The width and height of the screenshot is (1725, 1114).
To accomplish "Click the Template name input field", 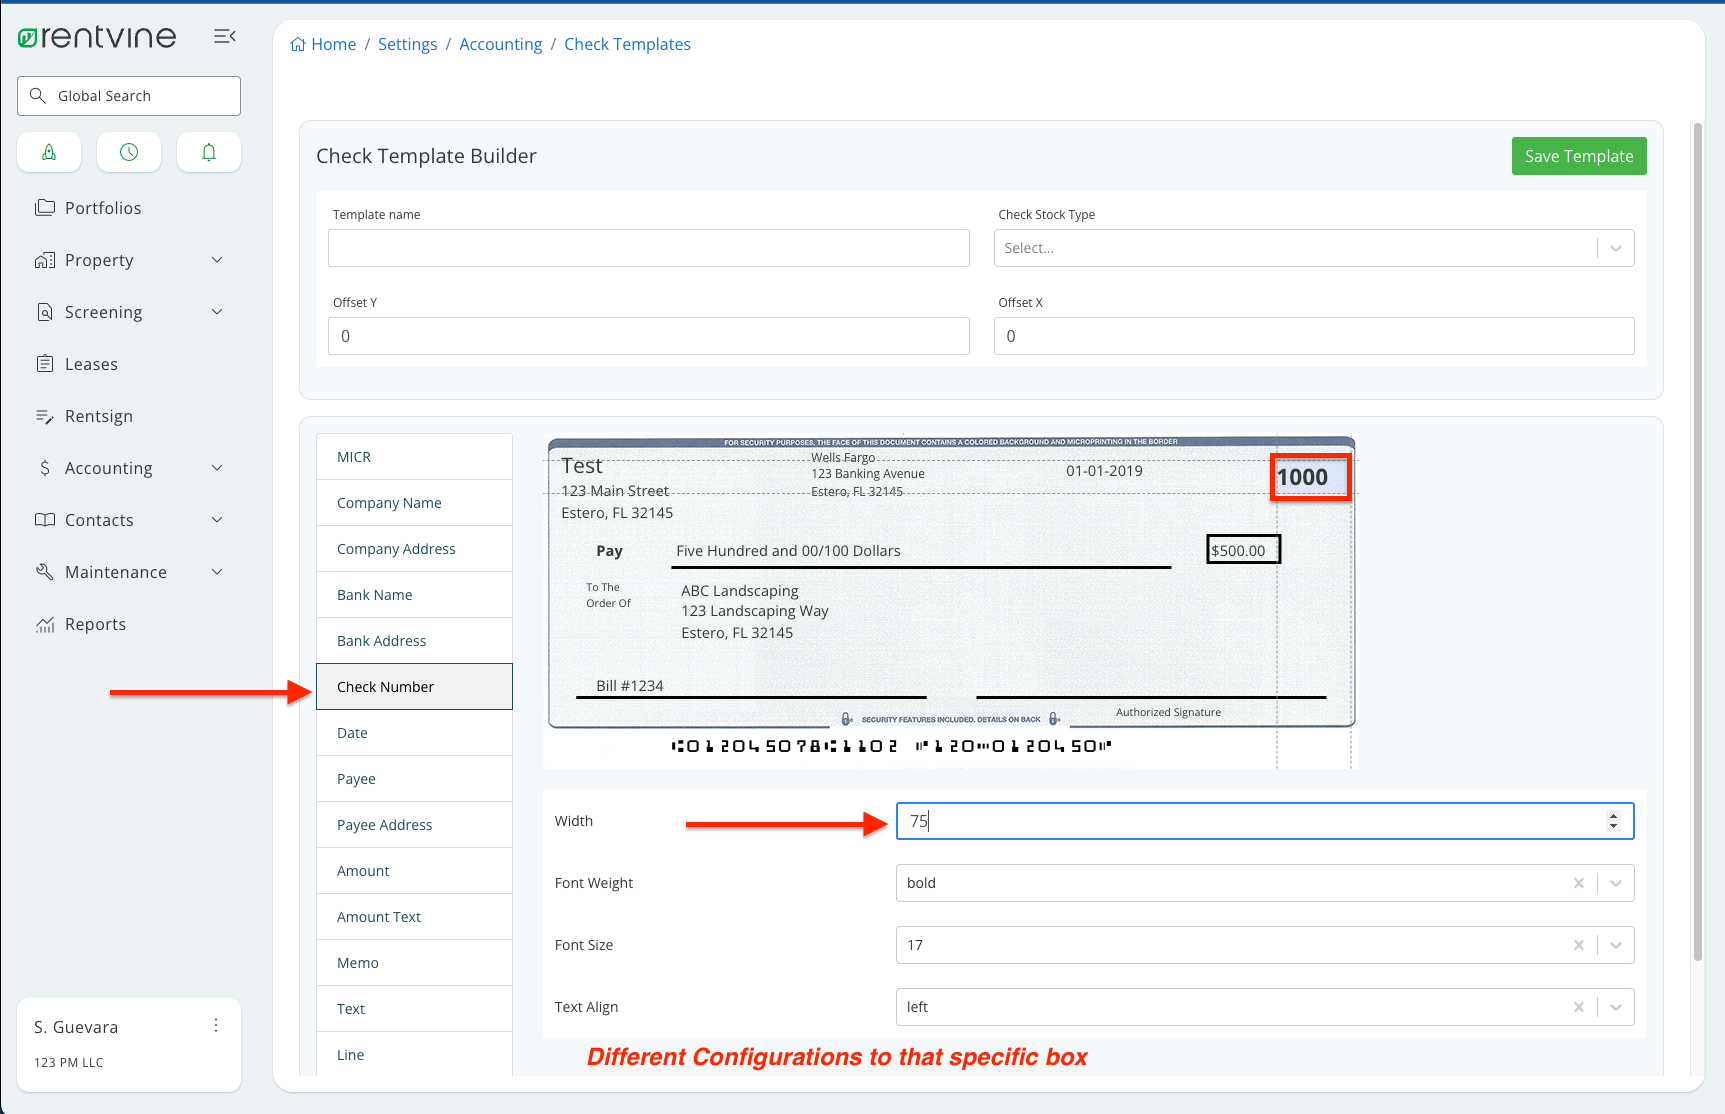I will point(649,248).
